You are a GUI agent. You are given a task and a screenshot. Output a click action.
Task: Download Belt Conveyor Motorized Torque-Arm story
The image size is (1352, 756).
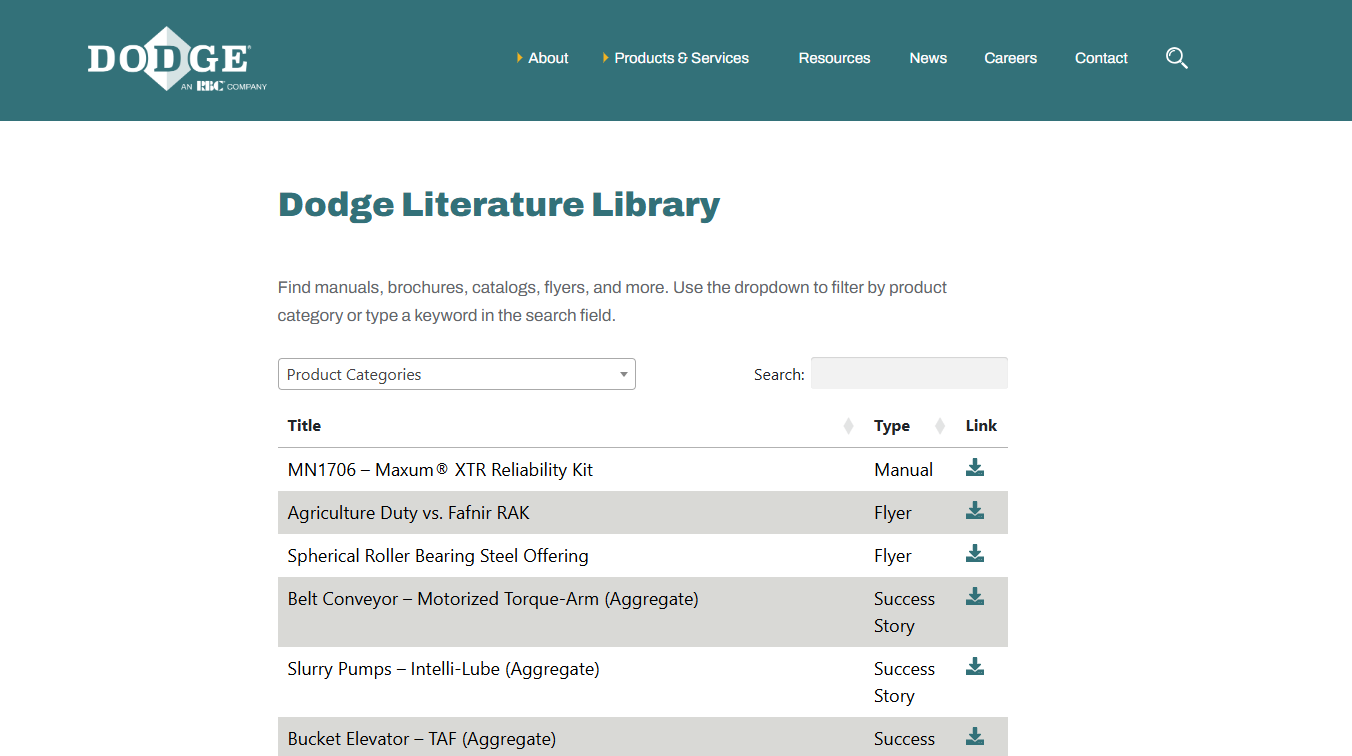[x=975, y=596]
